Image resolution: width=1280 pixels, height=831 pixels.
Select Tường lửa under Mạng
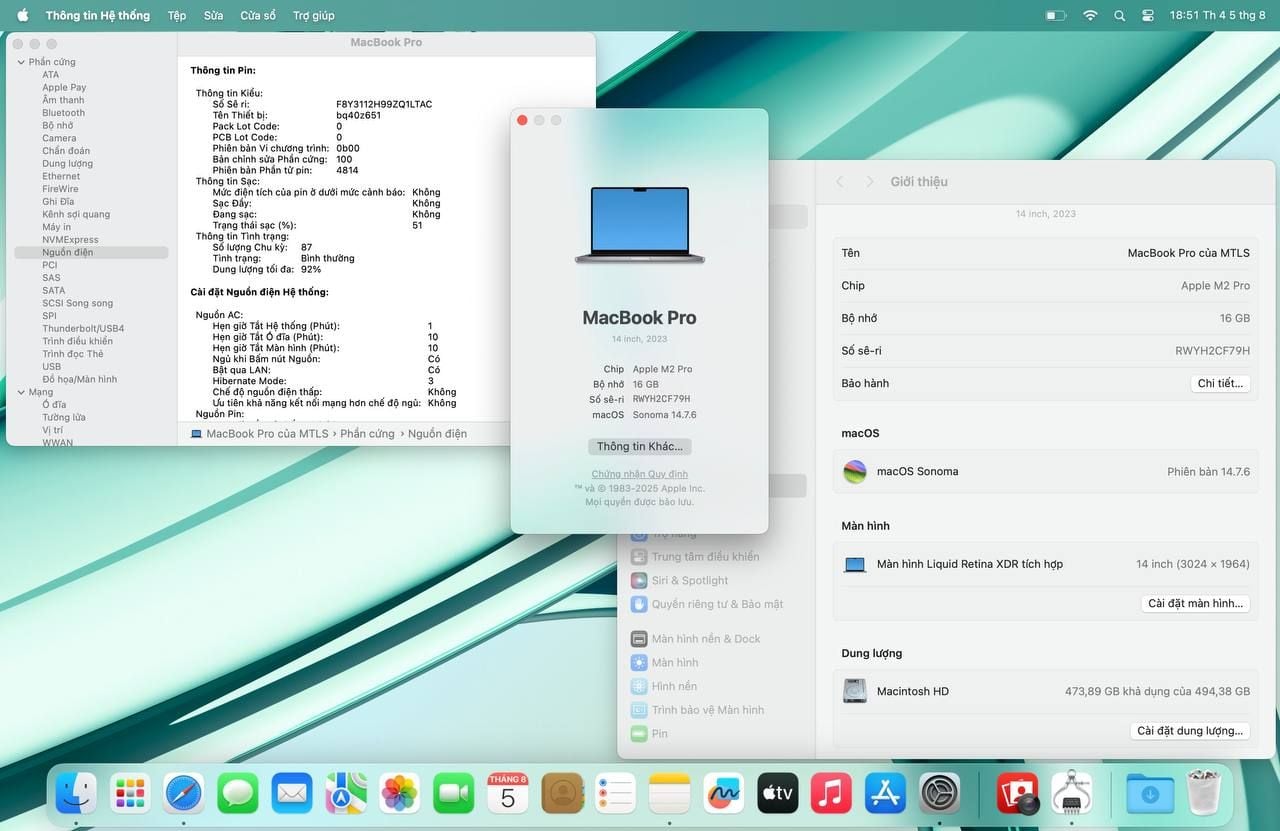pyautogui.click(x=64, y=417)
